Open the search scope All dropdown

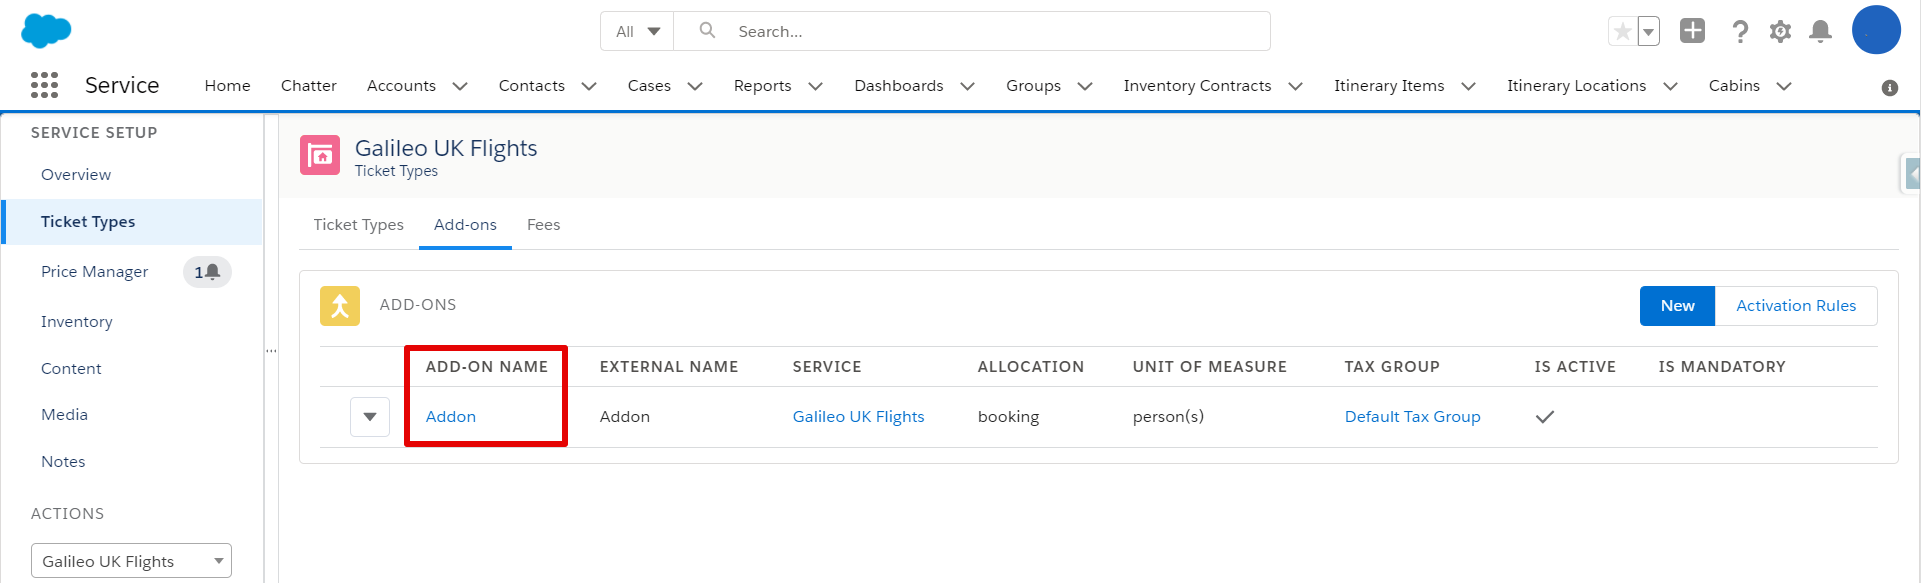(637, 31)
